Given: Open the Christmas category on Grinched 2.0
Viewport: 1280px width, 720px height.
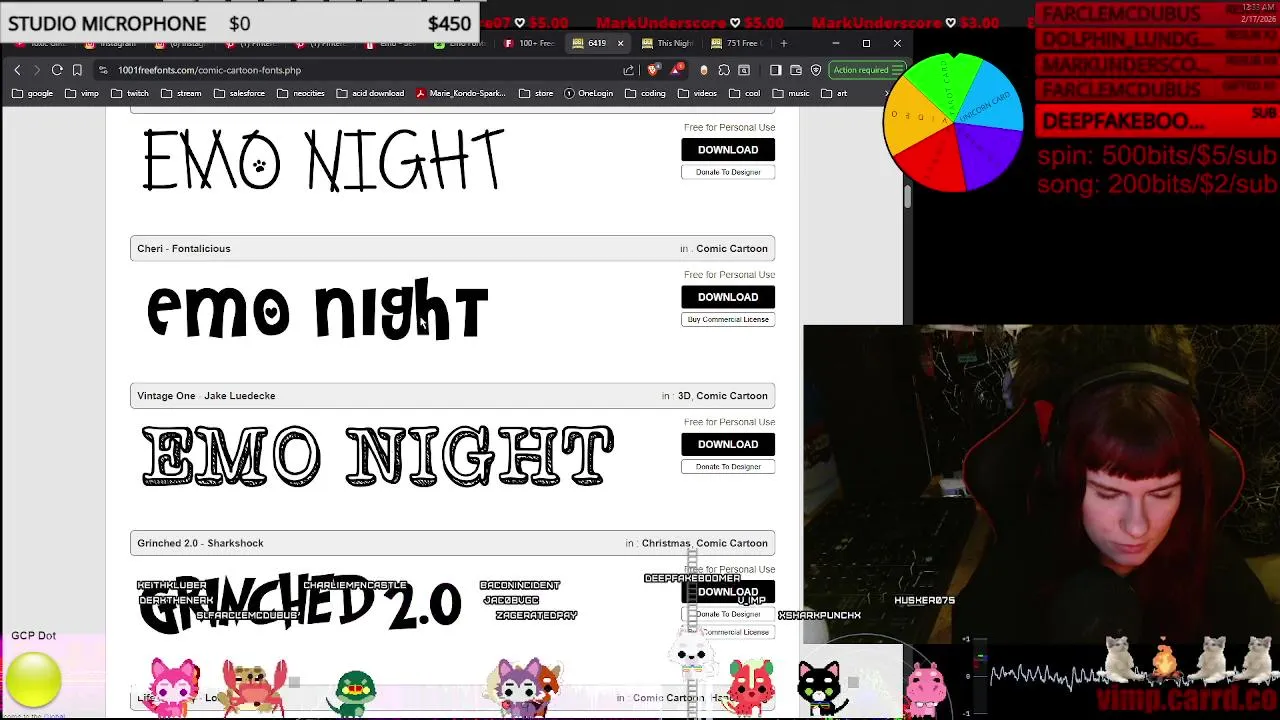Looking at the screenshot, I should [x=666, y=543].
